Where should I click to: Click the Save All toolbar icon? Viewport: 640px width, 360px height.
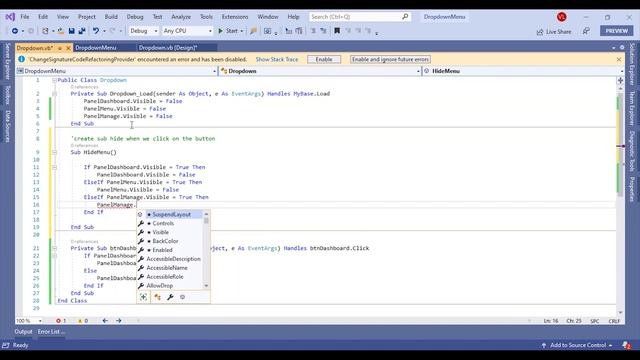click(82, 31)
